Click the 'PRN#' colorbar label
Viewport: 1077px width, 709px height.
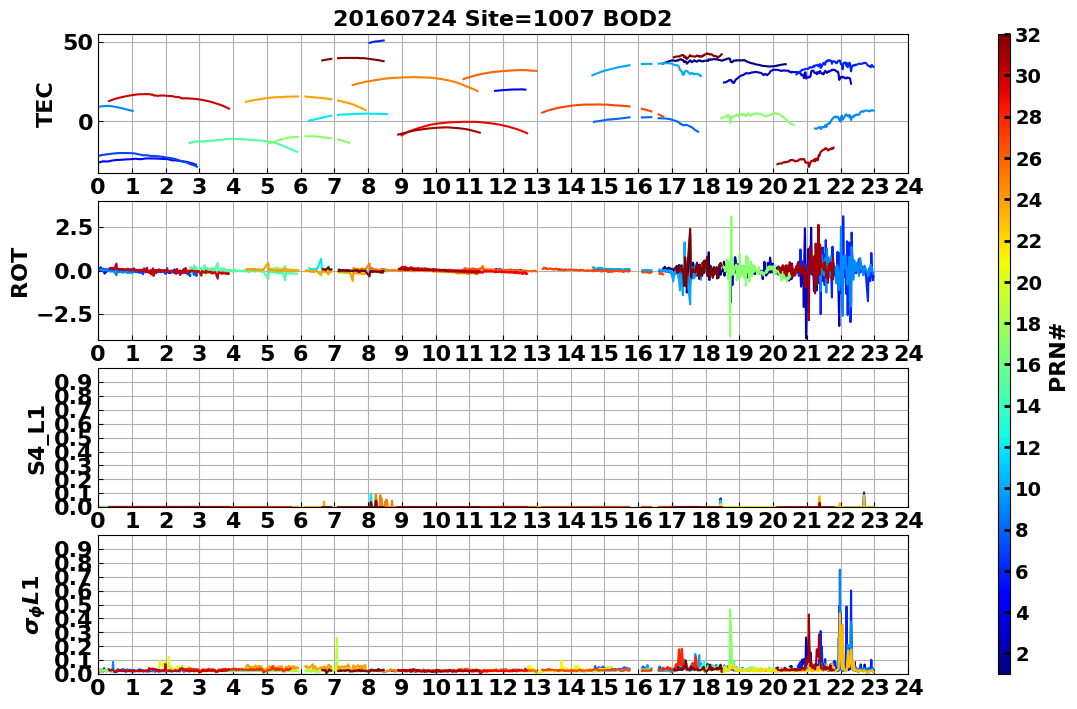(x=1058, y=357)
